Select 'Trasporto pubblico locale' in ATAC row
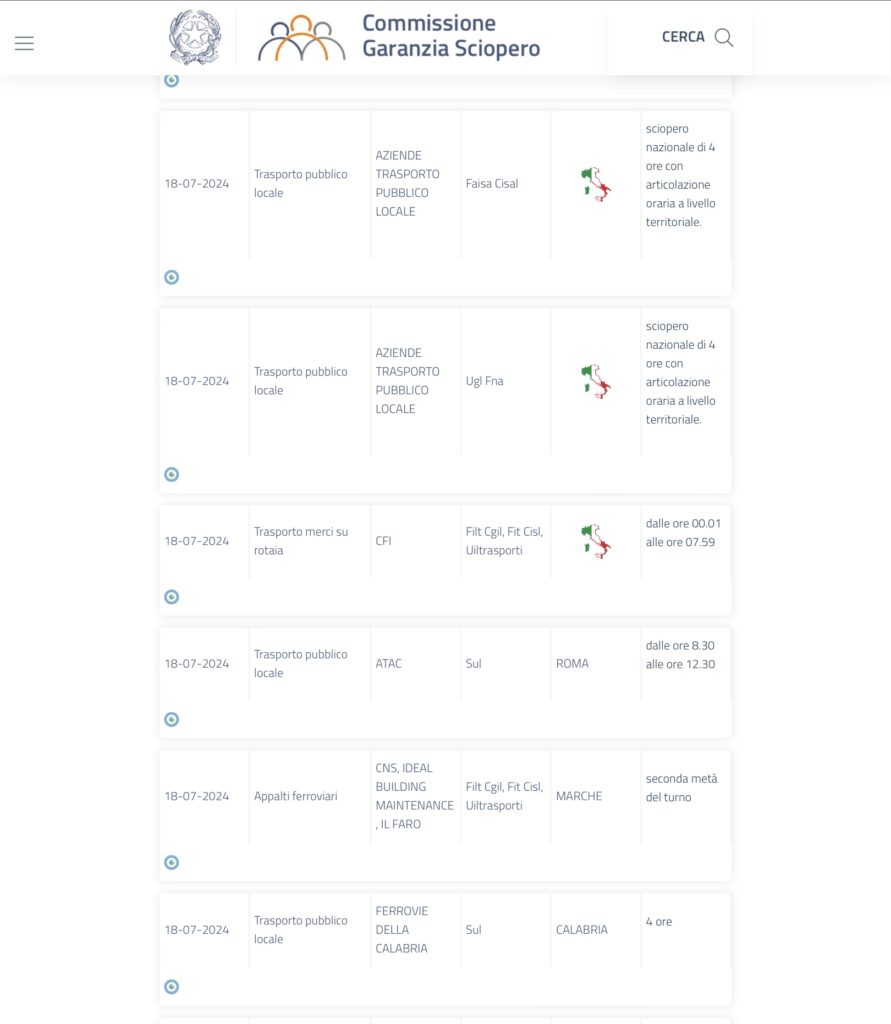 [x=300, y=664]
